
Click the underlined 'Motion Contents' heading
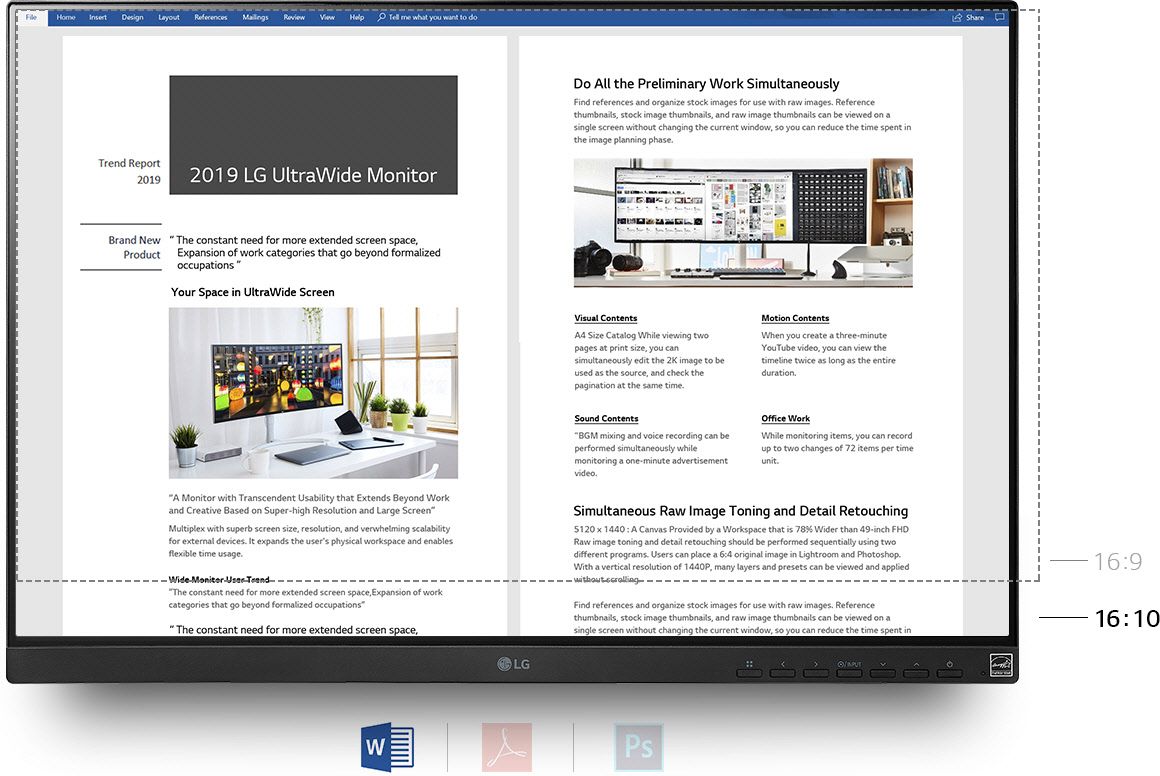click(x=795, y=318)
